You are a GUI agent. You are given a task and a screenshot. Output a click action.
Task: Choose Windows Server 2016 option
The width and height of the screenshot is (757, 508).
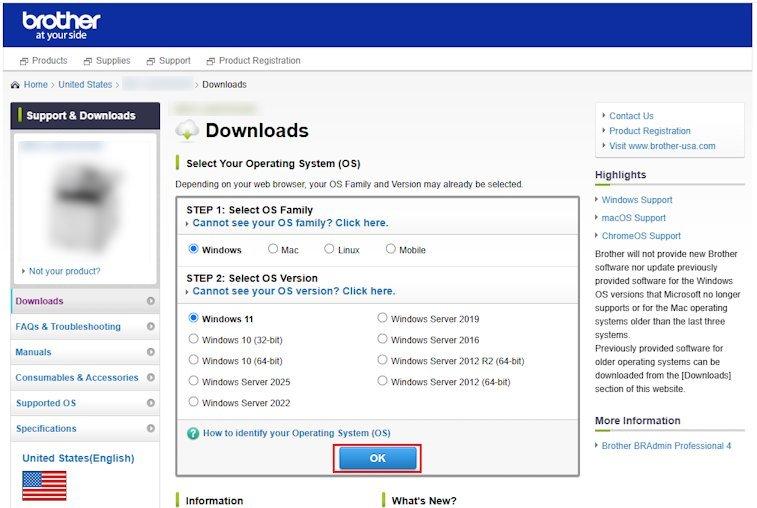[x=382, y=339]
